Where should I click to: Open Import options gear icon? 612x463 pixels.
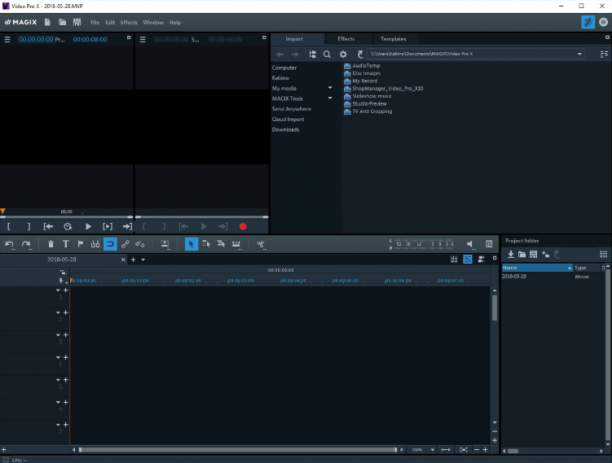343,54
